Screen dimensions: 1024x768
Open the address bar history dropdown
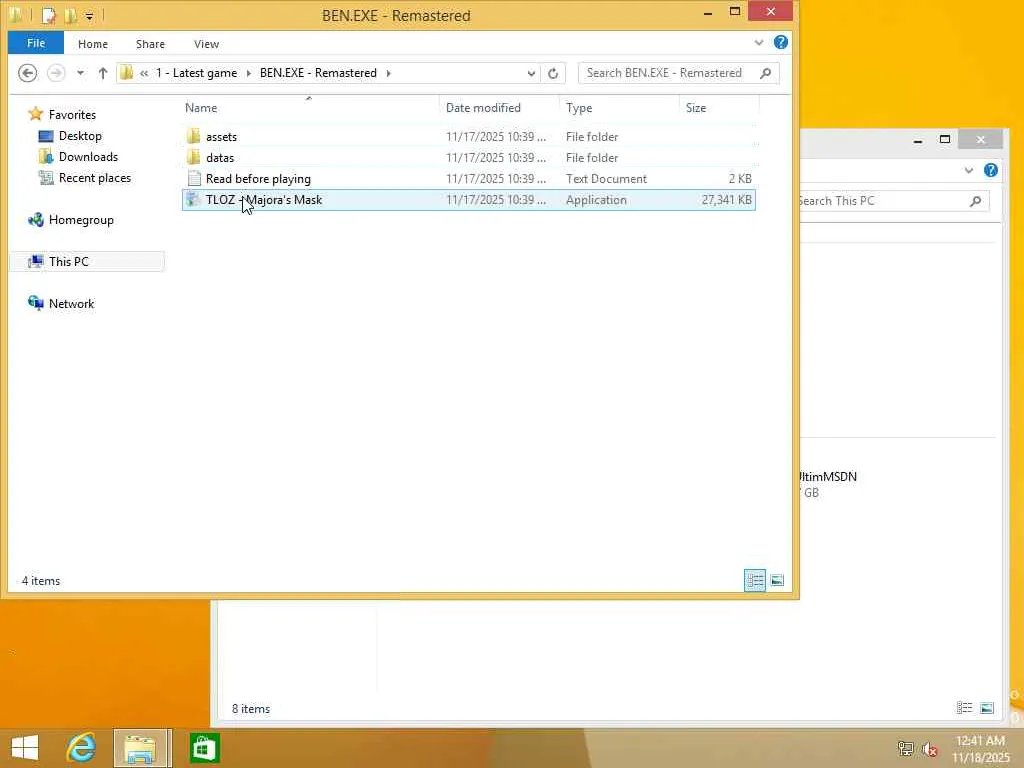531,73
